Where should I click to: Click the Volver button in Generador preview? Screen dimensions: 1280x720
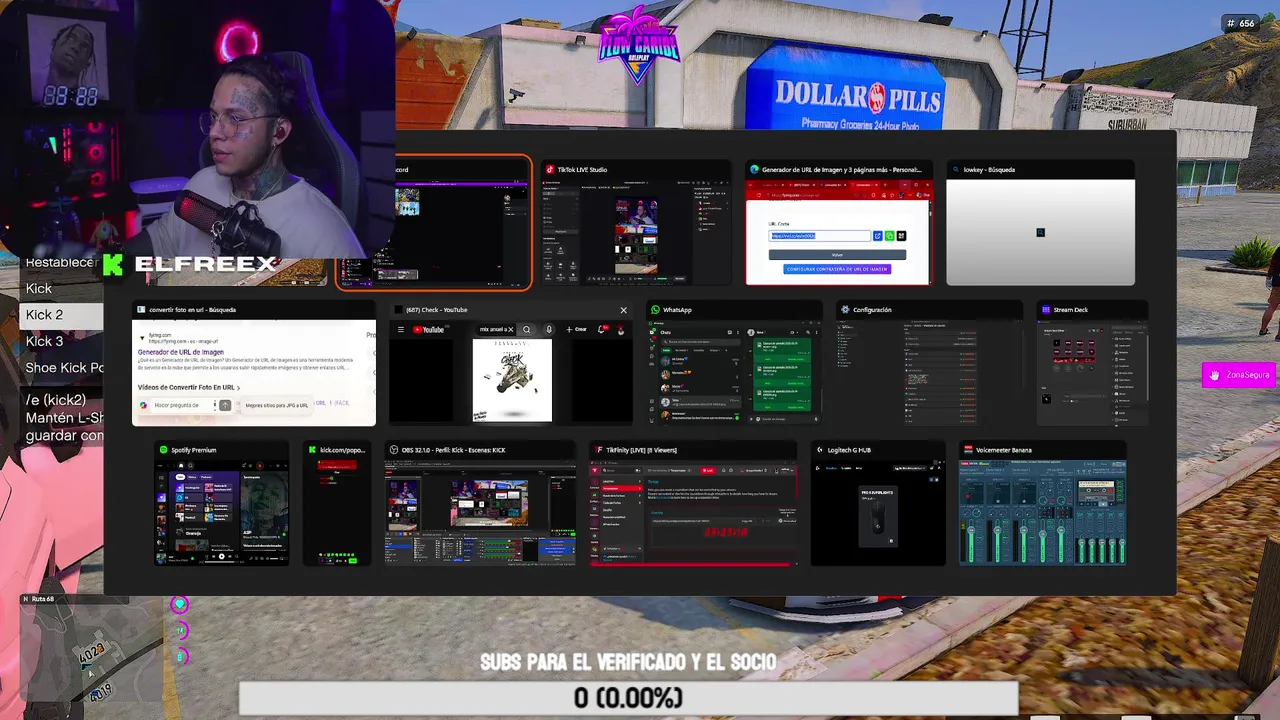tap(837, 255)
